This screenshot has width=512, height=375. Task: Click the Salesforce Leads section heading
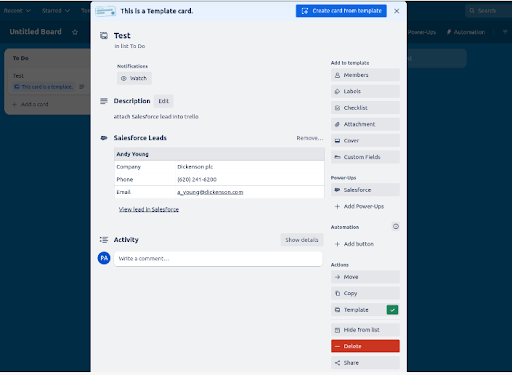140,138
